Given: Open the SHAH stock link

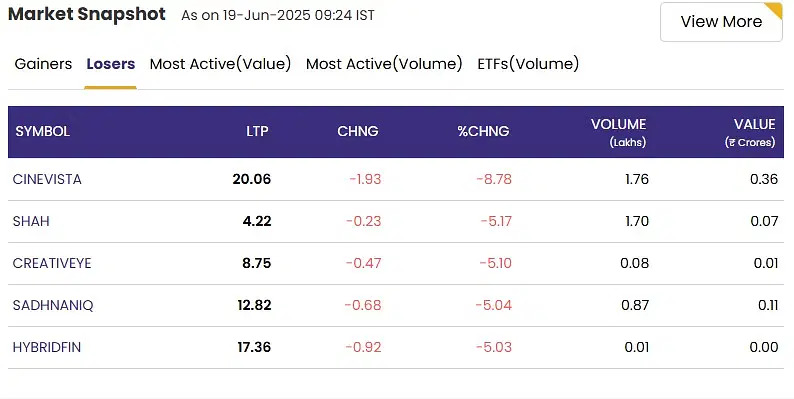Looking at the screenshot, I should [x=31, y=221].
